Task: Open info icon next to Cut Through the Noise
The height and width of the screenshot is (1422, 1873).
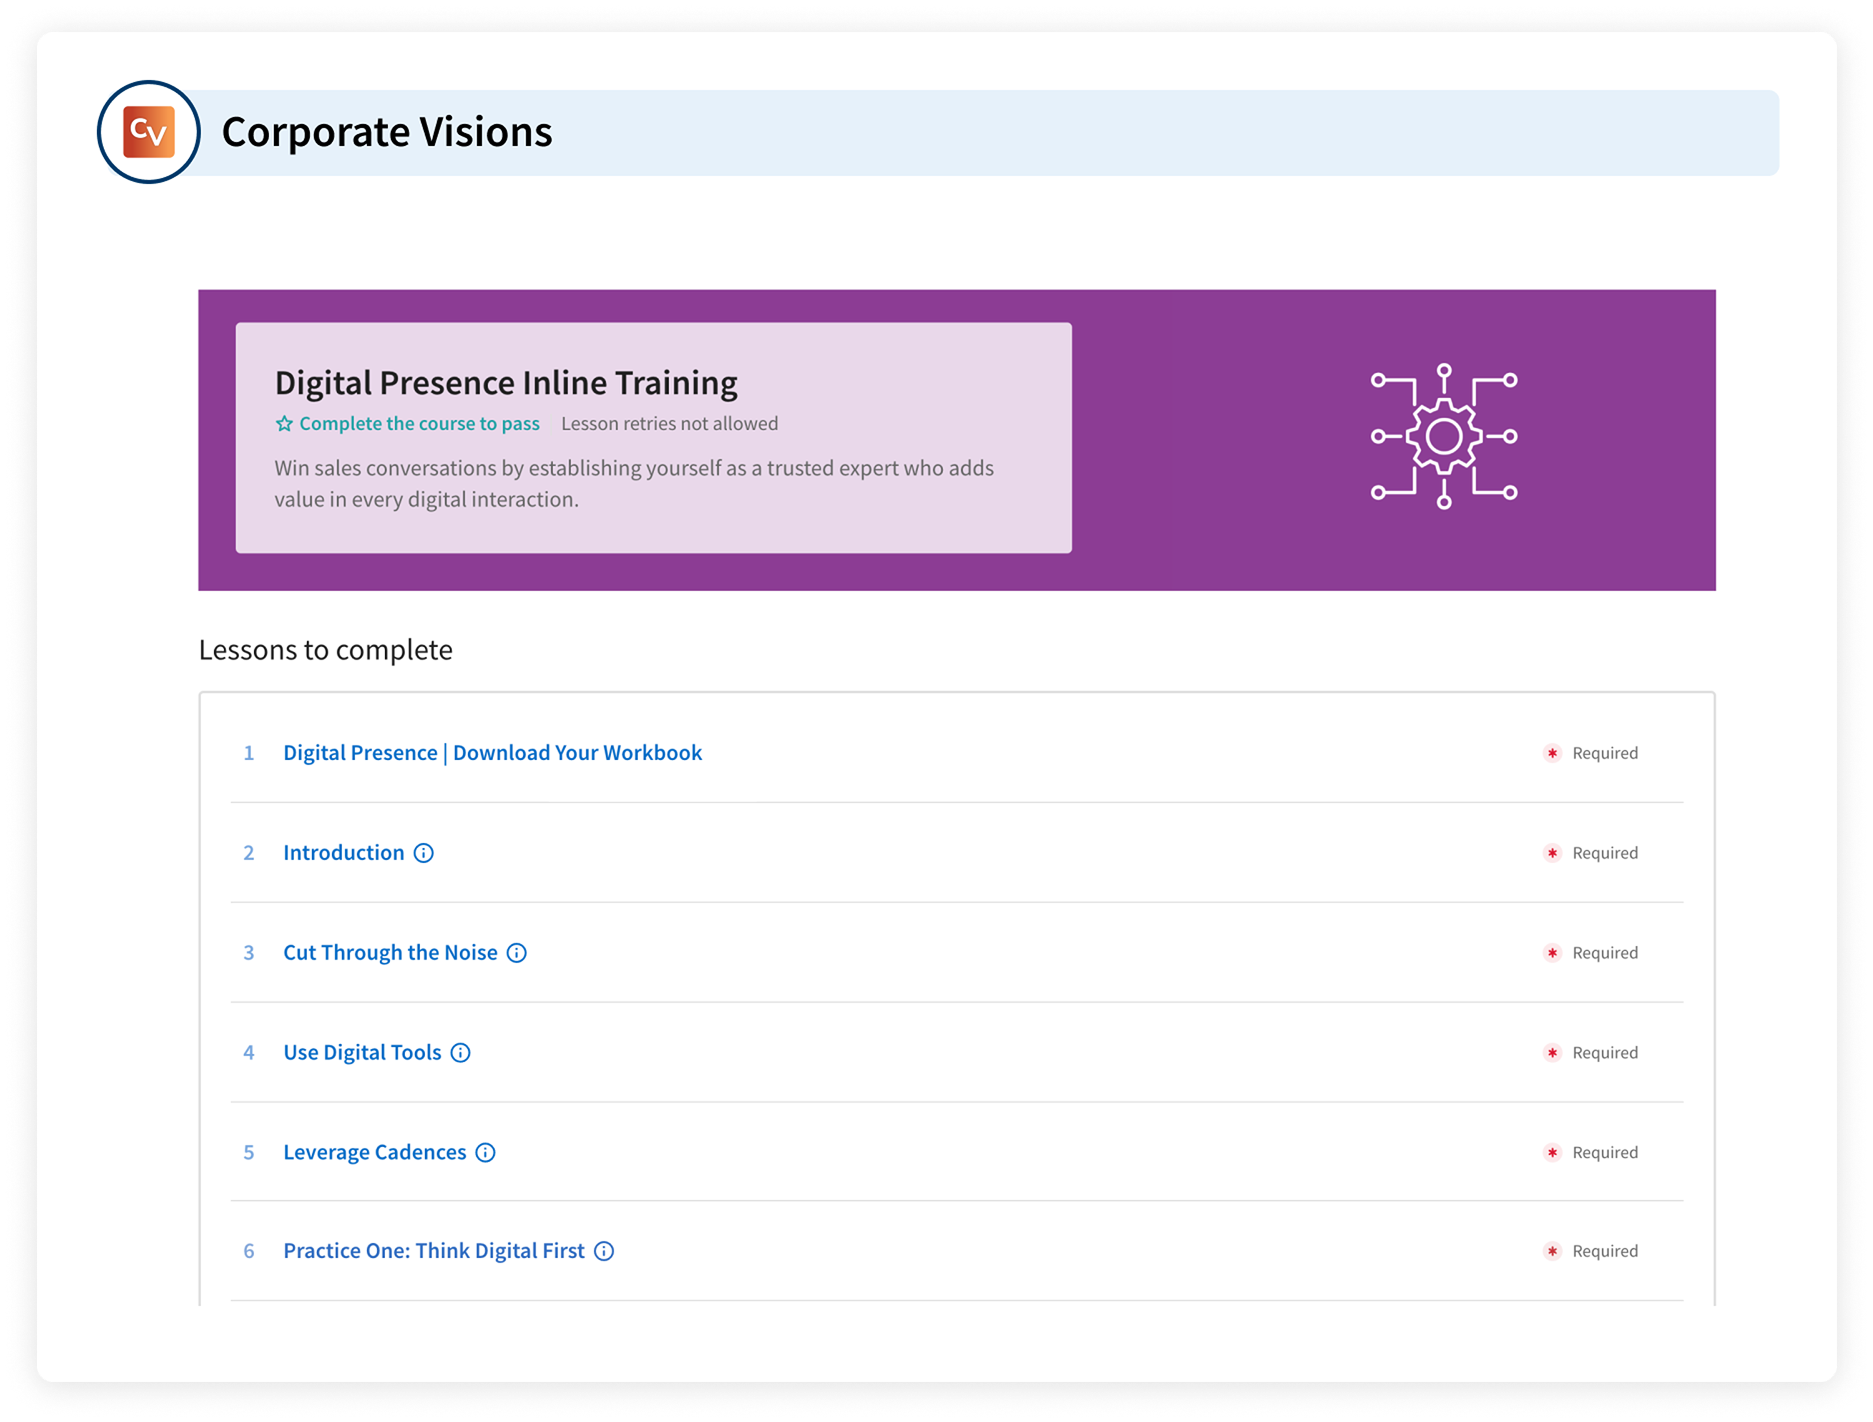Action: point(517,953)
